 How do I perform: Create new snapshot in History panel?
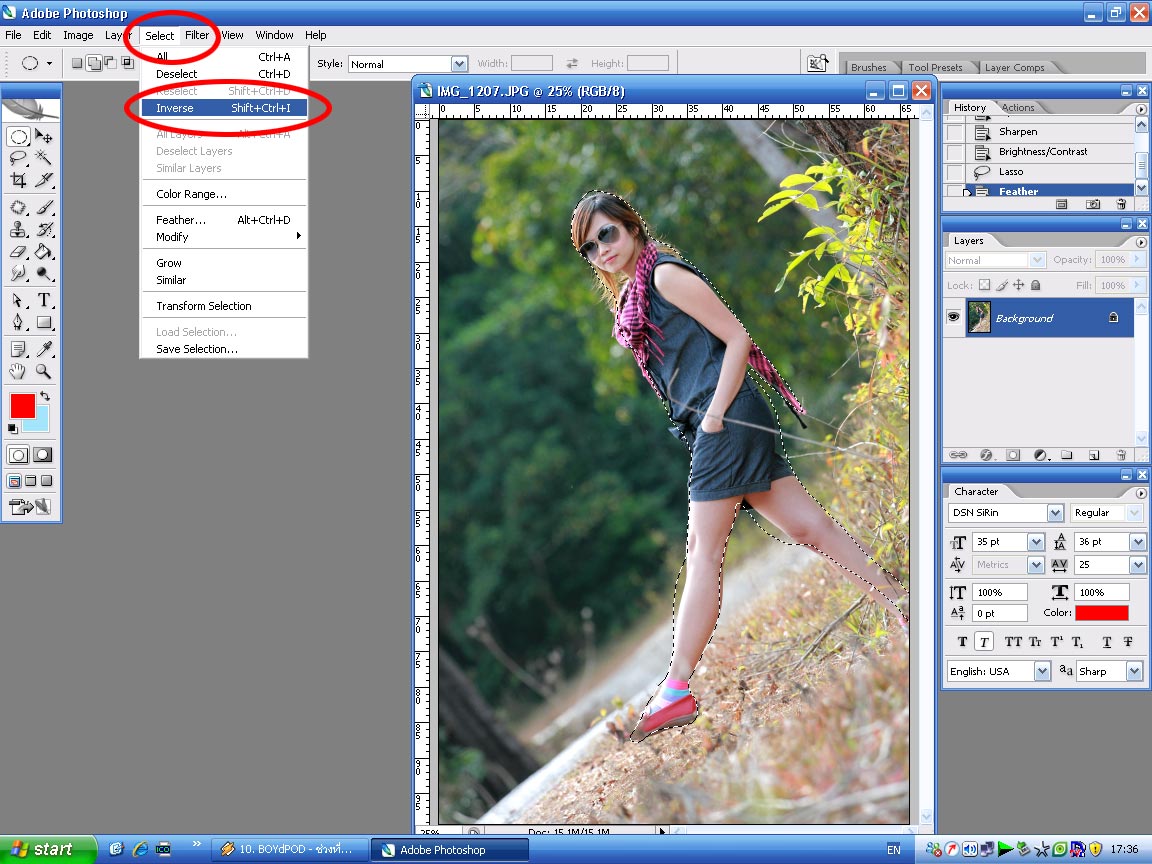pos(1093,204)
